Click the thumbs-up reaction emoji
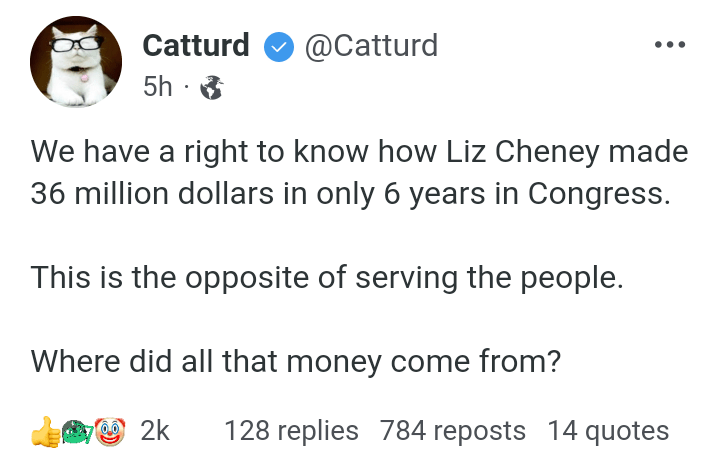 coord(45,431)
